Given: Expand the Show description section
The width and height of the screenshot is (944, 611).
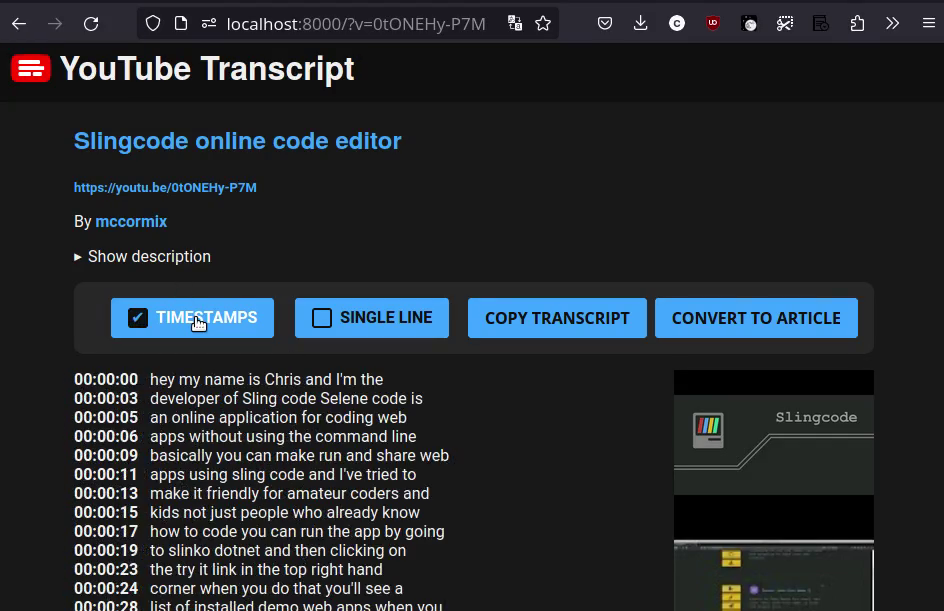Looking at the screenshot, I should coord(142,256).
